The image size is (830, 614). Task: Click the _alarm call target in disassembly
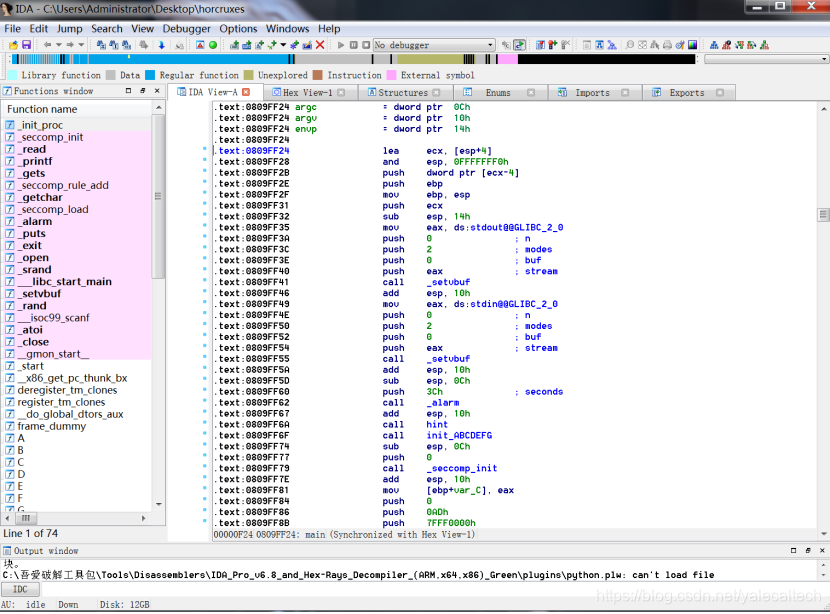(443, 403)
